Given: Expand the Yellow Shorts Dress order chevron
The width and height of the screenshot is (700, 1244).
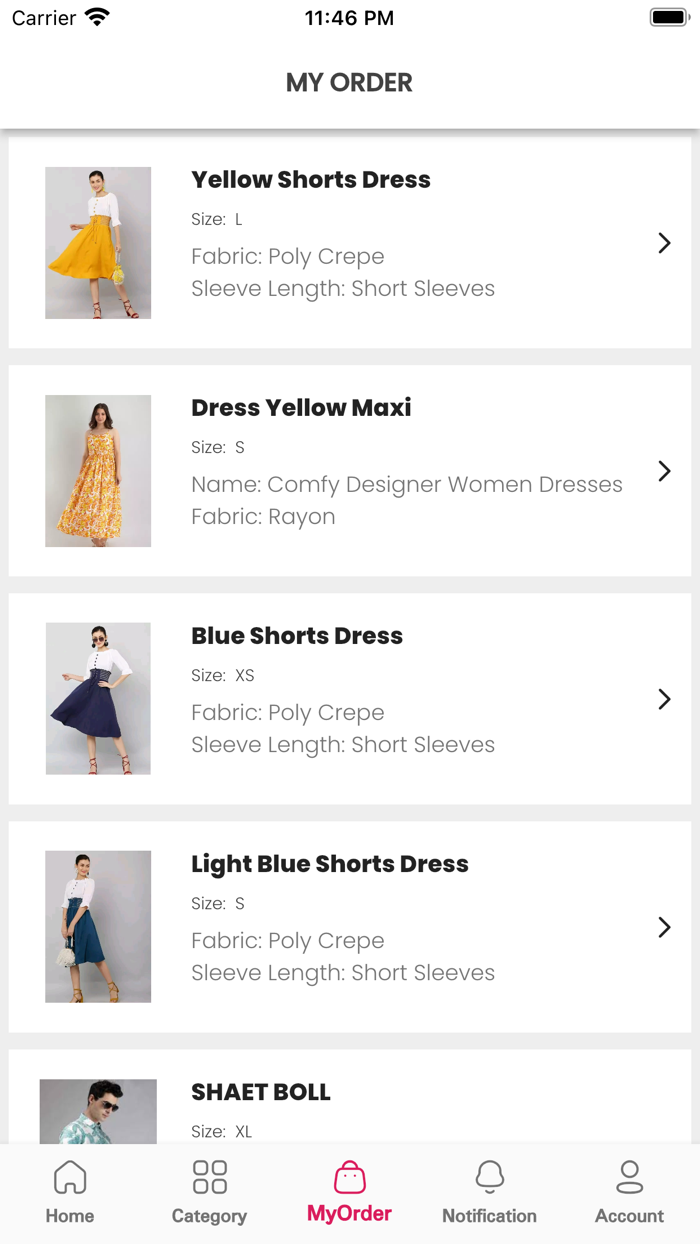Looking at the screenshot, I should tap(664, 243).
